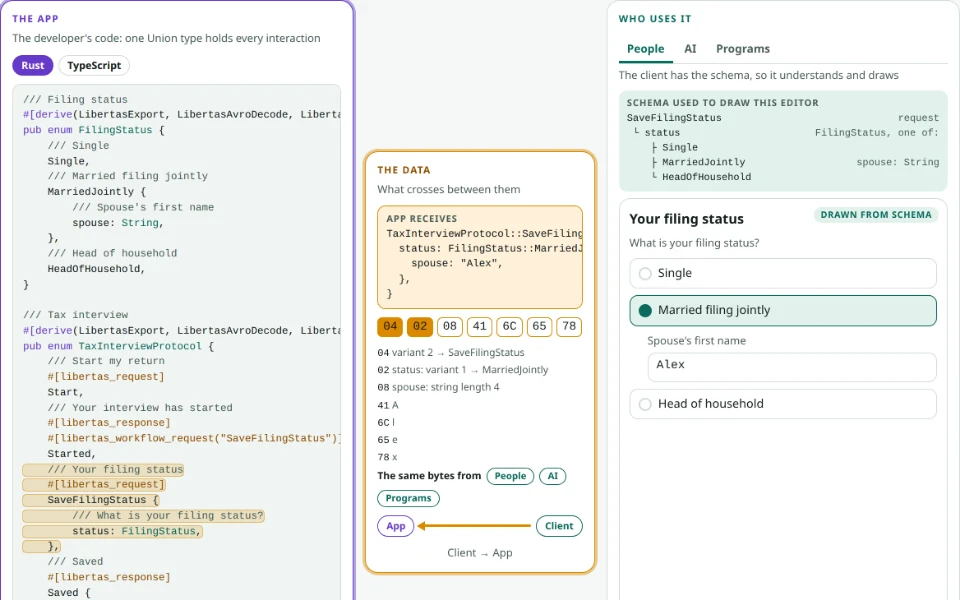Click the Client endpoint pill
960x600 pixels.
559,526
